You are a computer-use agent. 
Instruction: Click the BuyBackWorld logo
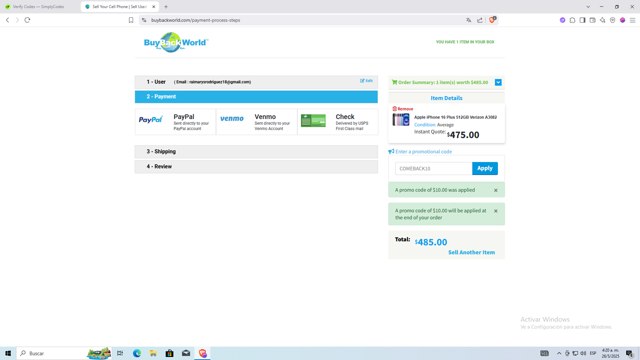pos(176,42)
